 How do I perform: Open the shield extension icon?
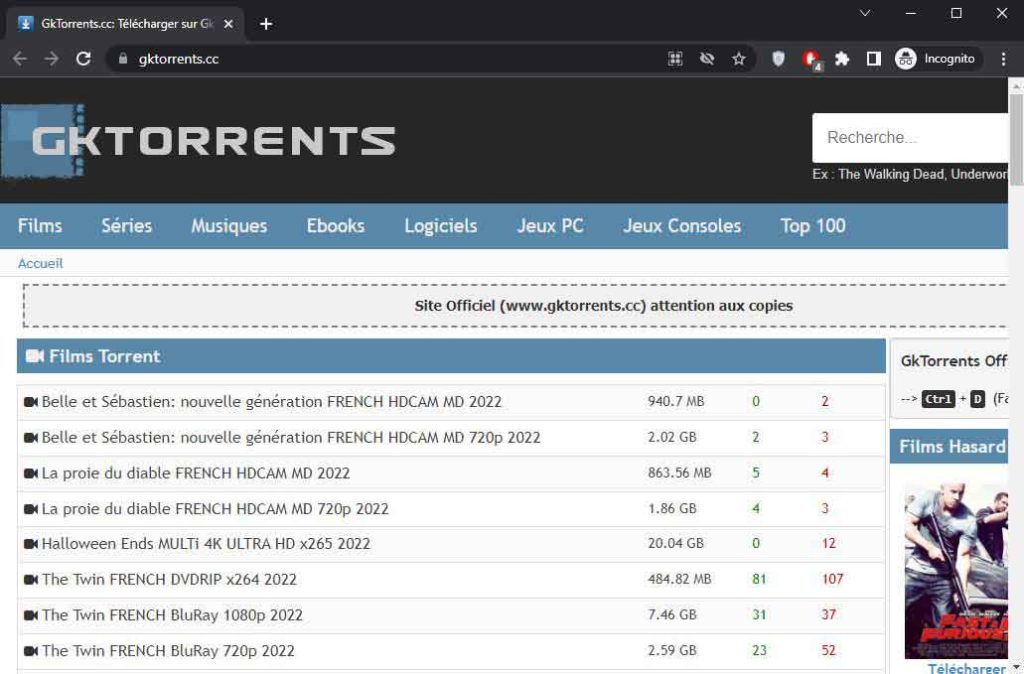point(778,59)
